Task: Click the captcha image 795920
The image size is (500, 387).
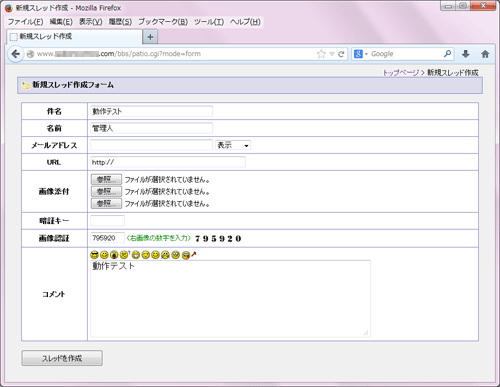Action: pos(218,239)
